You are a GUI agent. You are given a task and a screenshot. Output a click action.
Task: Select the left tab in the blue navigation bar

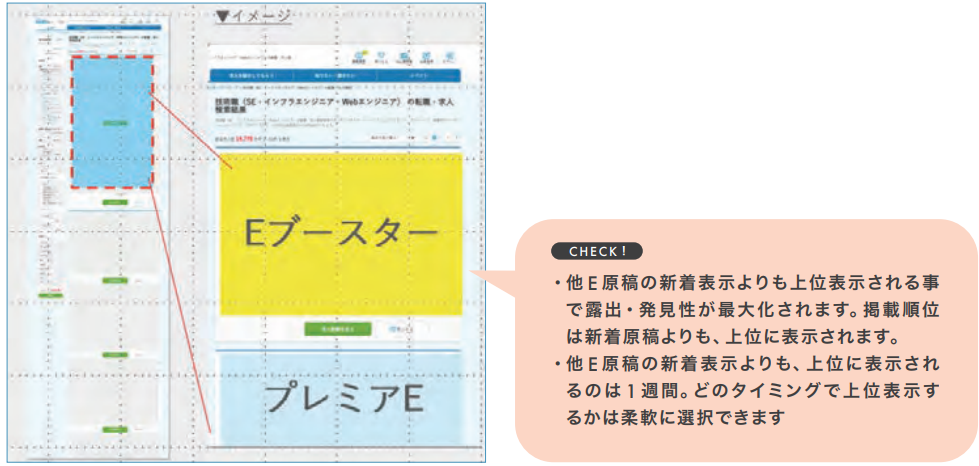tap(252, 76)
